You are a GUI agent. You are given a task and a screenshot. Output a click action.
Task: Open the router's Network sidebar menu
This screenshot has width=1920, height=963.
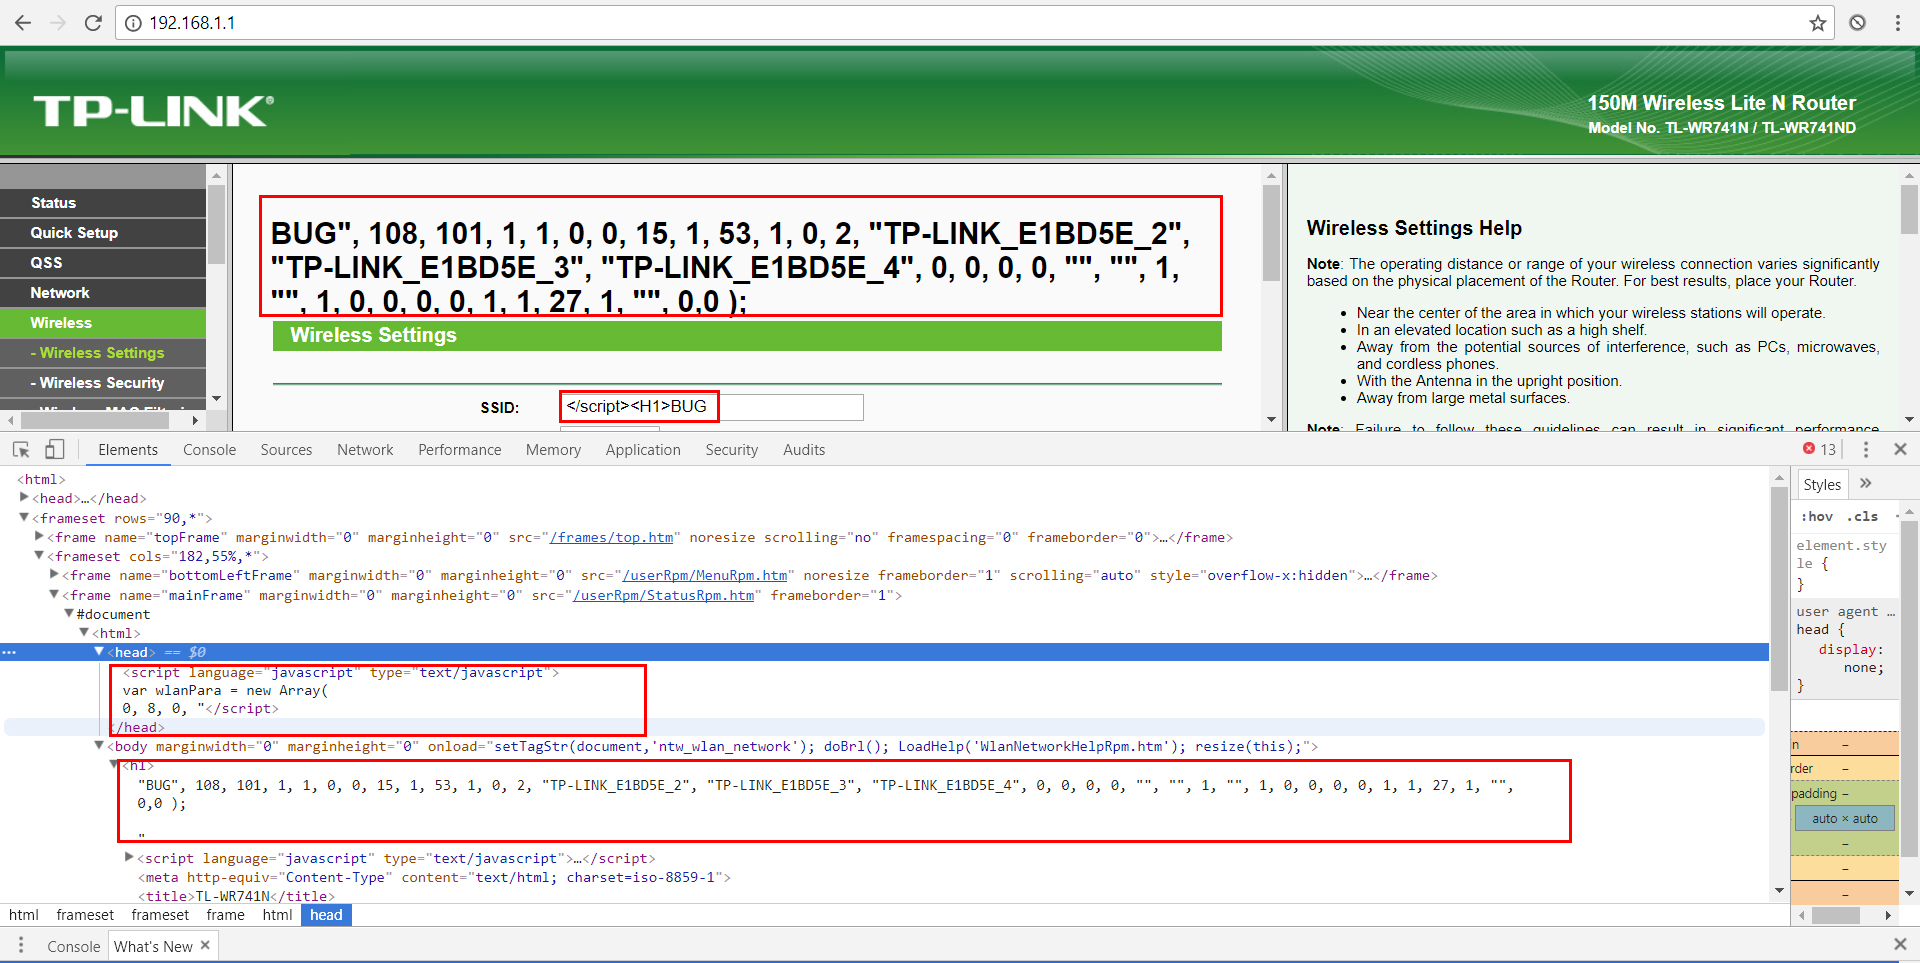pos(103,293)
